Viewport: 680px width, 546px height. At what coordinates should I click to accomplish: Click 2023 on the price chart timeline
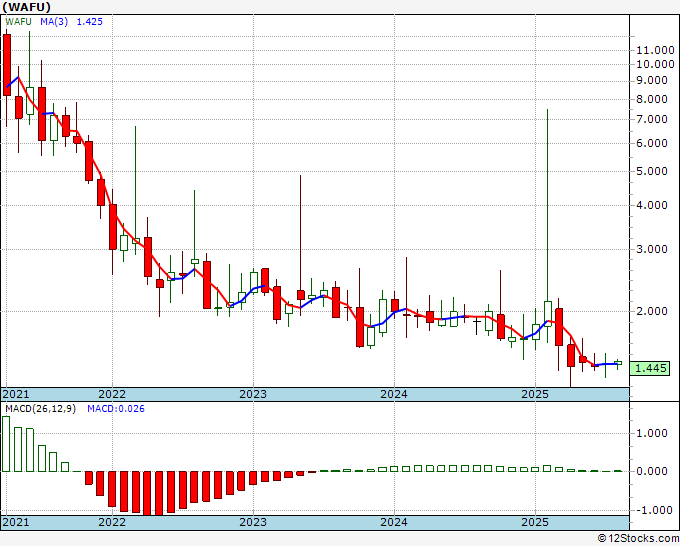pos(253,394)
